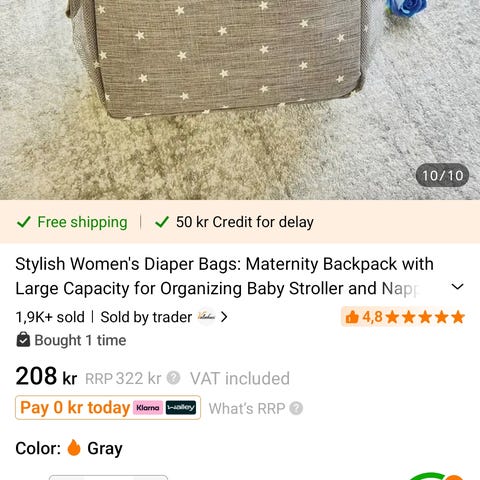This screenshot has width=480, height=480.
Task: Tap the hot-selling flame icon by Gray
Action: coord(74,448)
